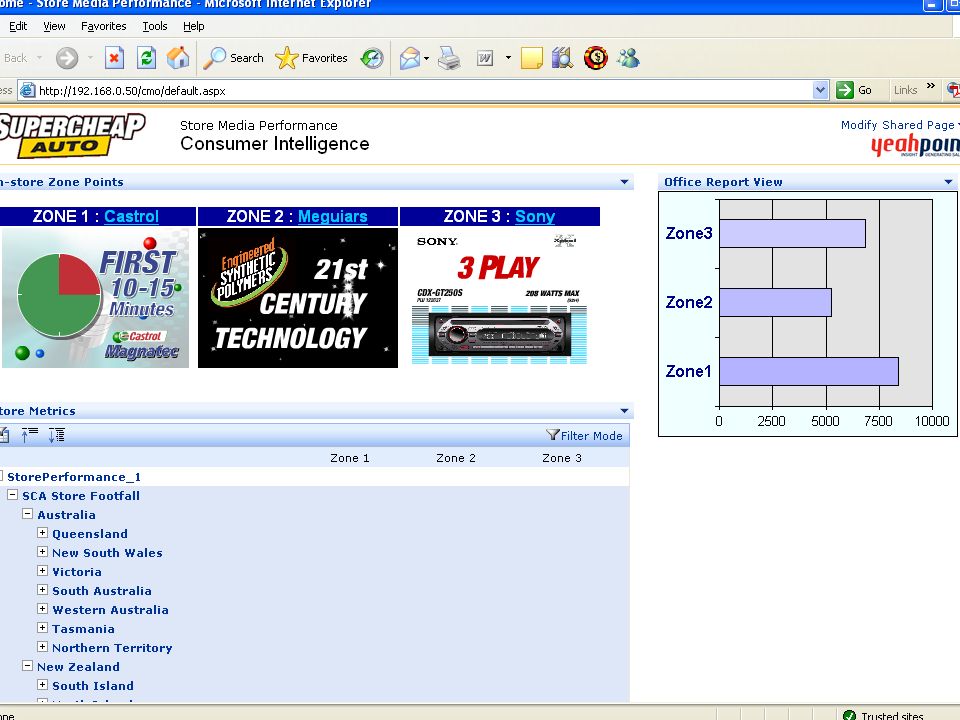Open the Mail envelope icon
The image size is (960, 720).
(x=410, y=58)
